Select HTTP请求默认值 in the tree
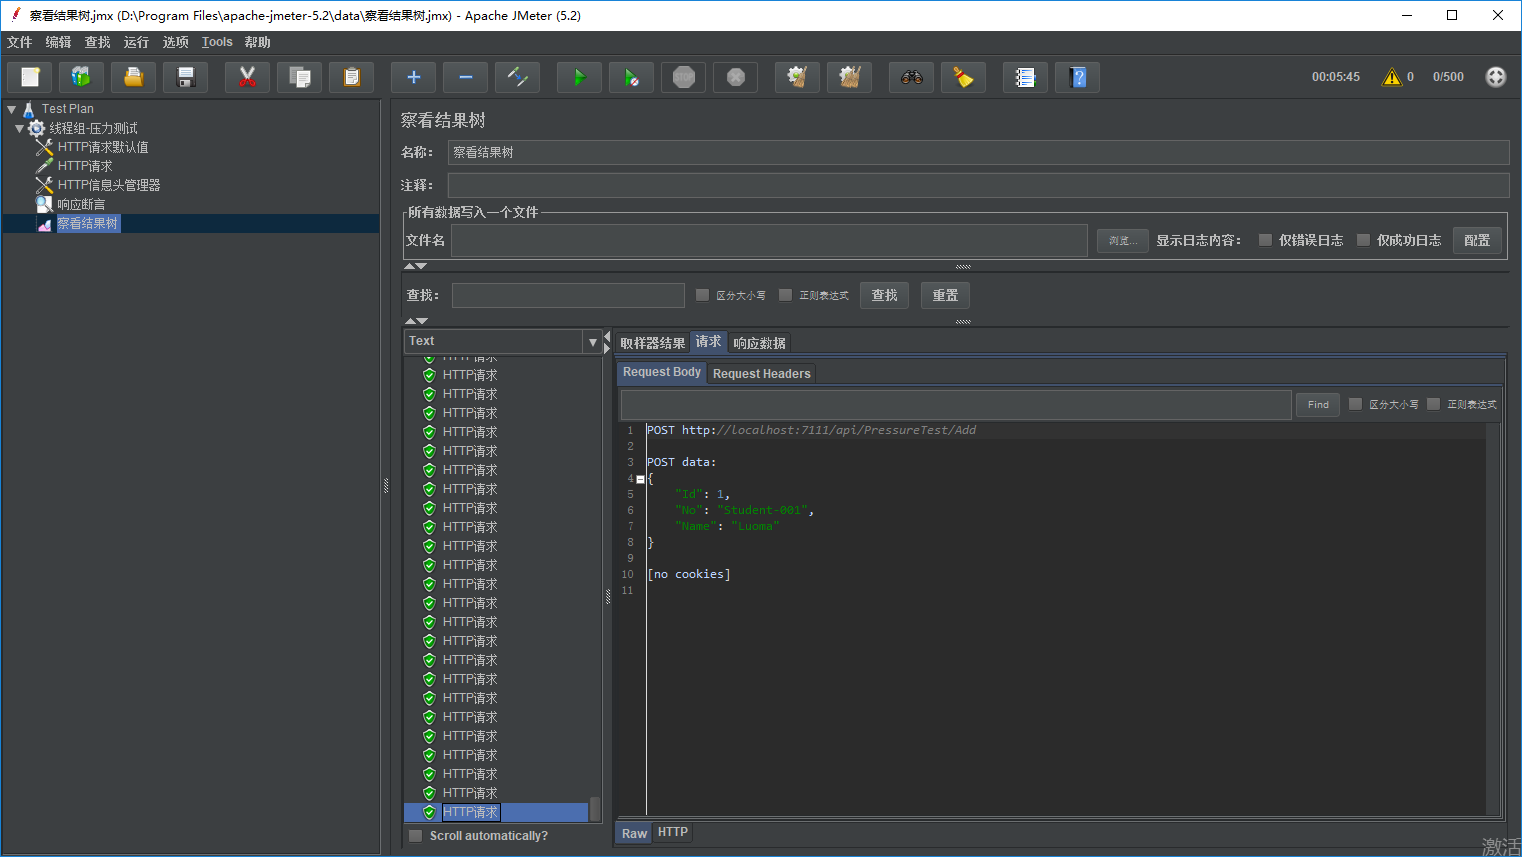Viewport: 1522px width, 857px height. (103, 147)
